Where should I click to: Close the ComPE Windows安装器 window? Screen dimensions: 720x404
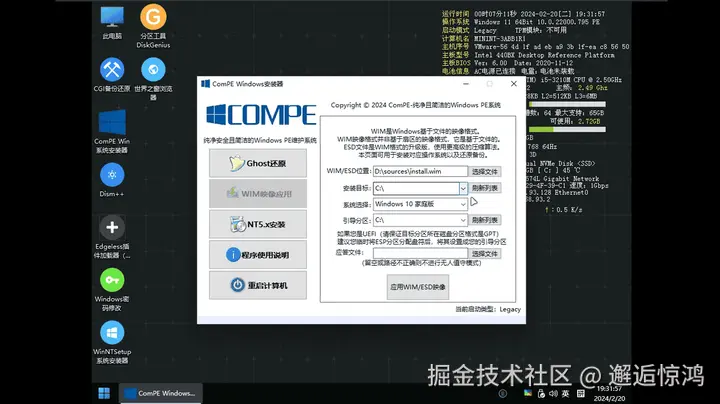point(514,84)
